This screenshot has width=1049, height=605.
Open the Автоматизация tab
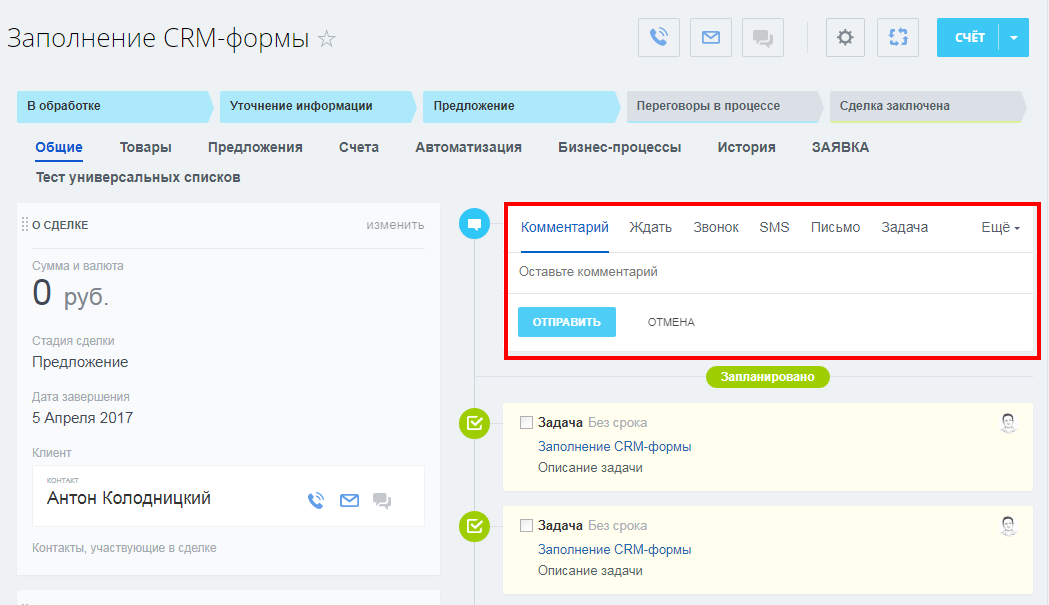[x=468, y=147]
